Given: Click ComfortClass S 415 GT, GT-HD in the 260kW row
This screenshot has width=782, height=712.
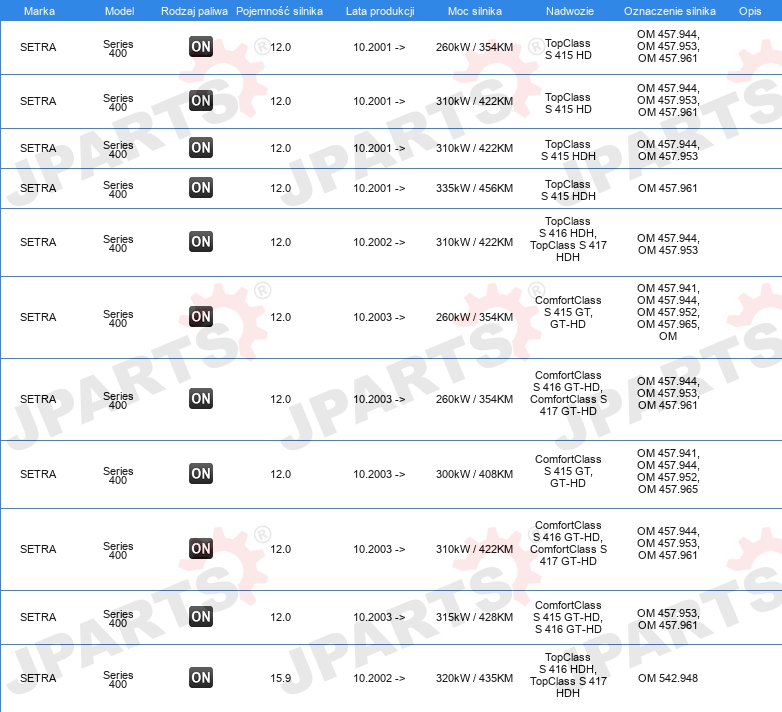Looking at the screenshot, I should point(568,312).
